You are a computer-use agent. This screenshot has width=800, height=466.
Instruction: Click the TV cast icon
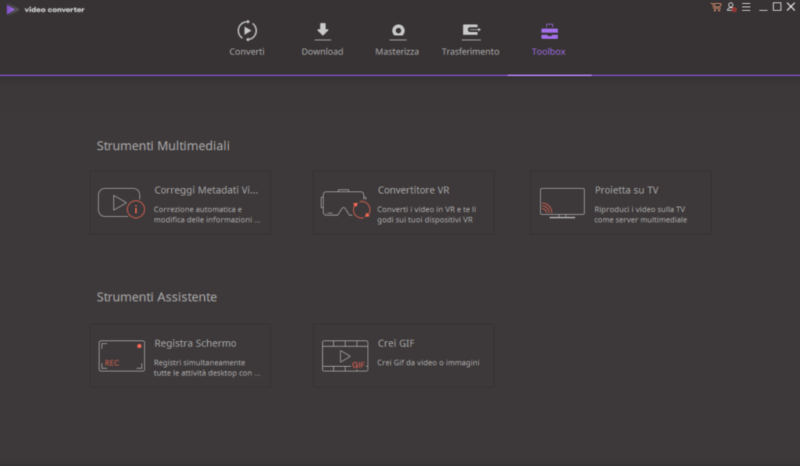click(561, 202)
